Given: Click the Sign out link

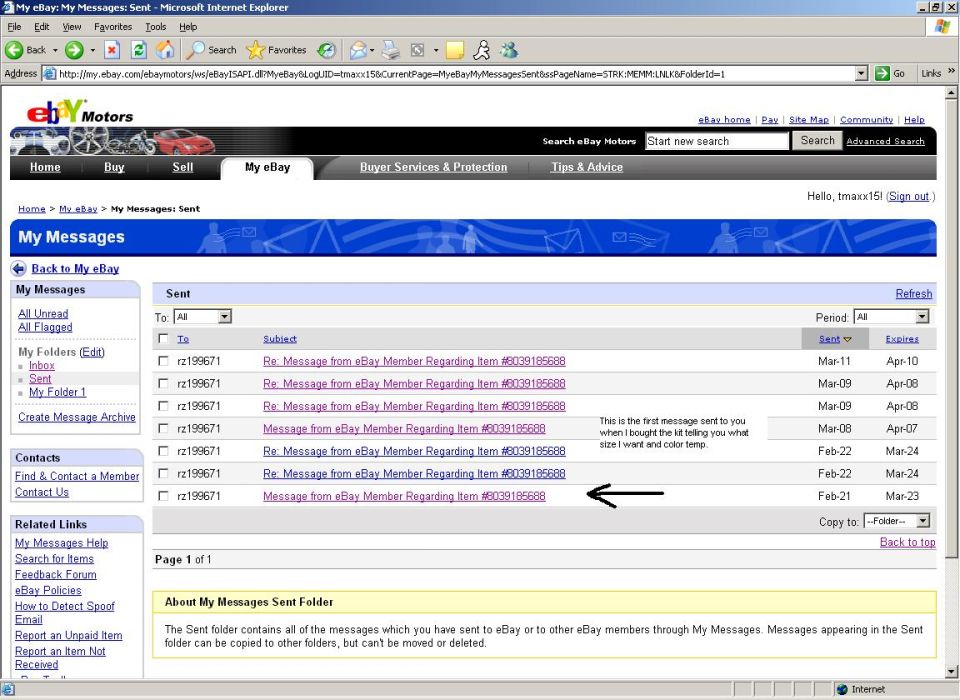Looking at the screenshot, I should (x=909, y=196).
